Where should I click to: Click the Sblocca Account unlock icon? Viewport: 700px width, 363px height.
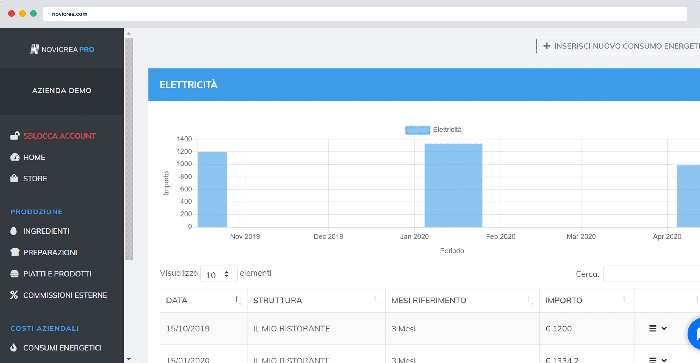coord(15,136)
